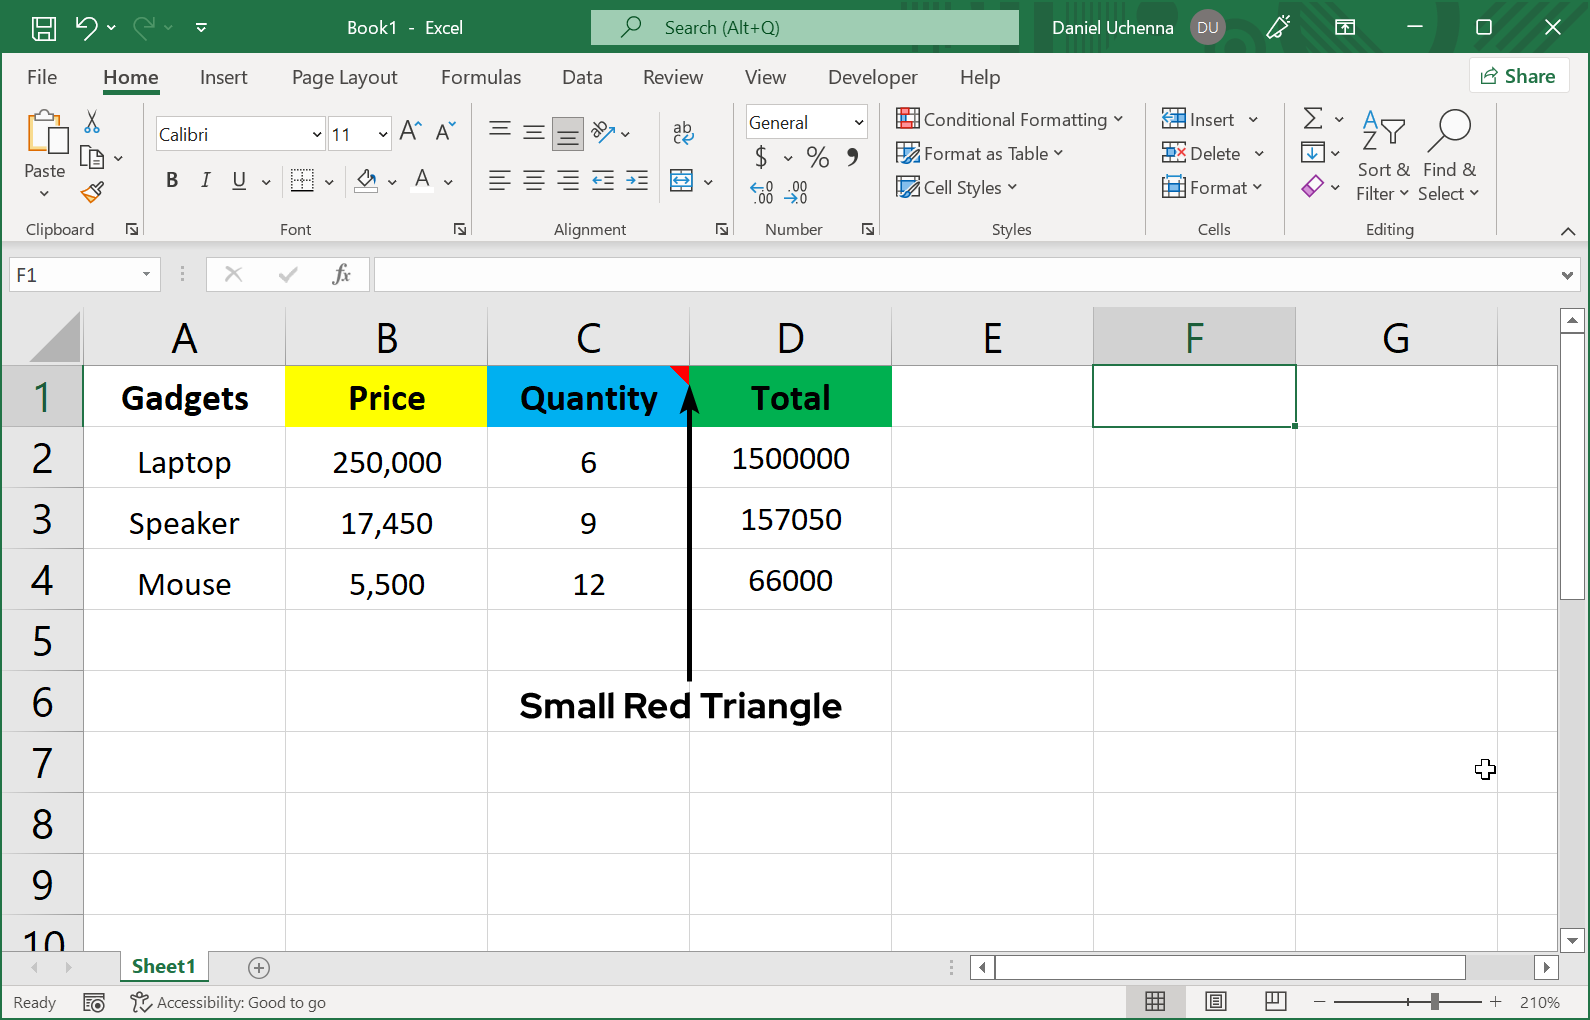Add a new sheet with plus button
This screenshot has width=1590, height=1020.
259,967
